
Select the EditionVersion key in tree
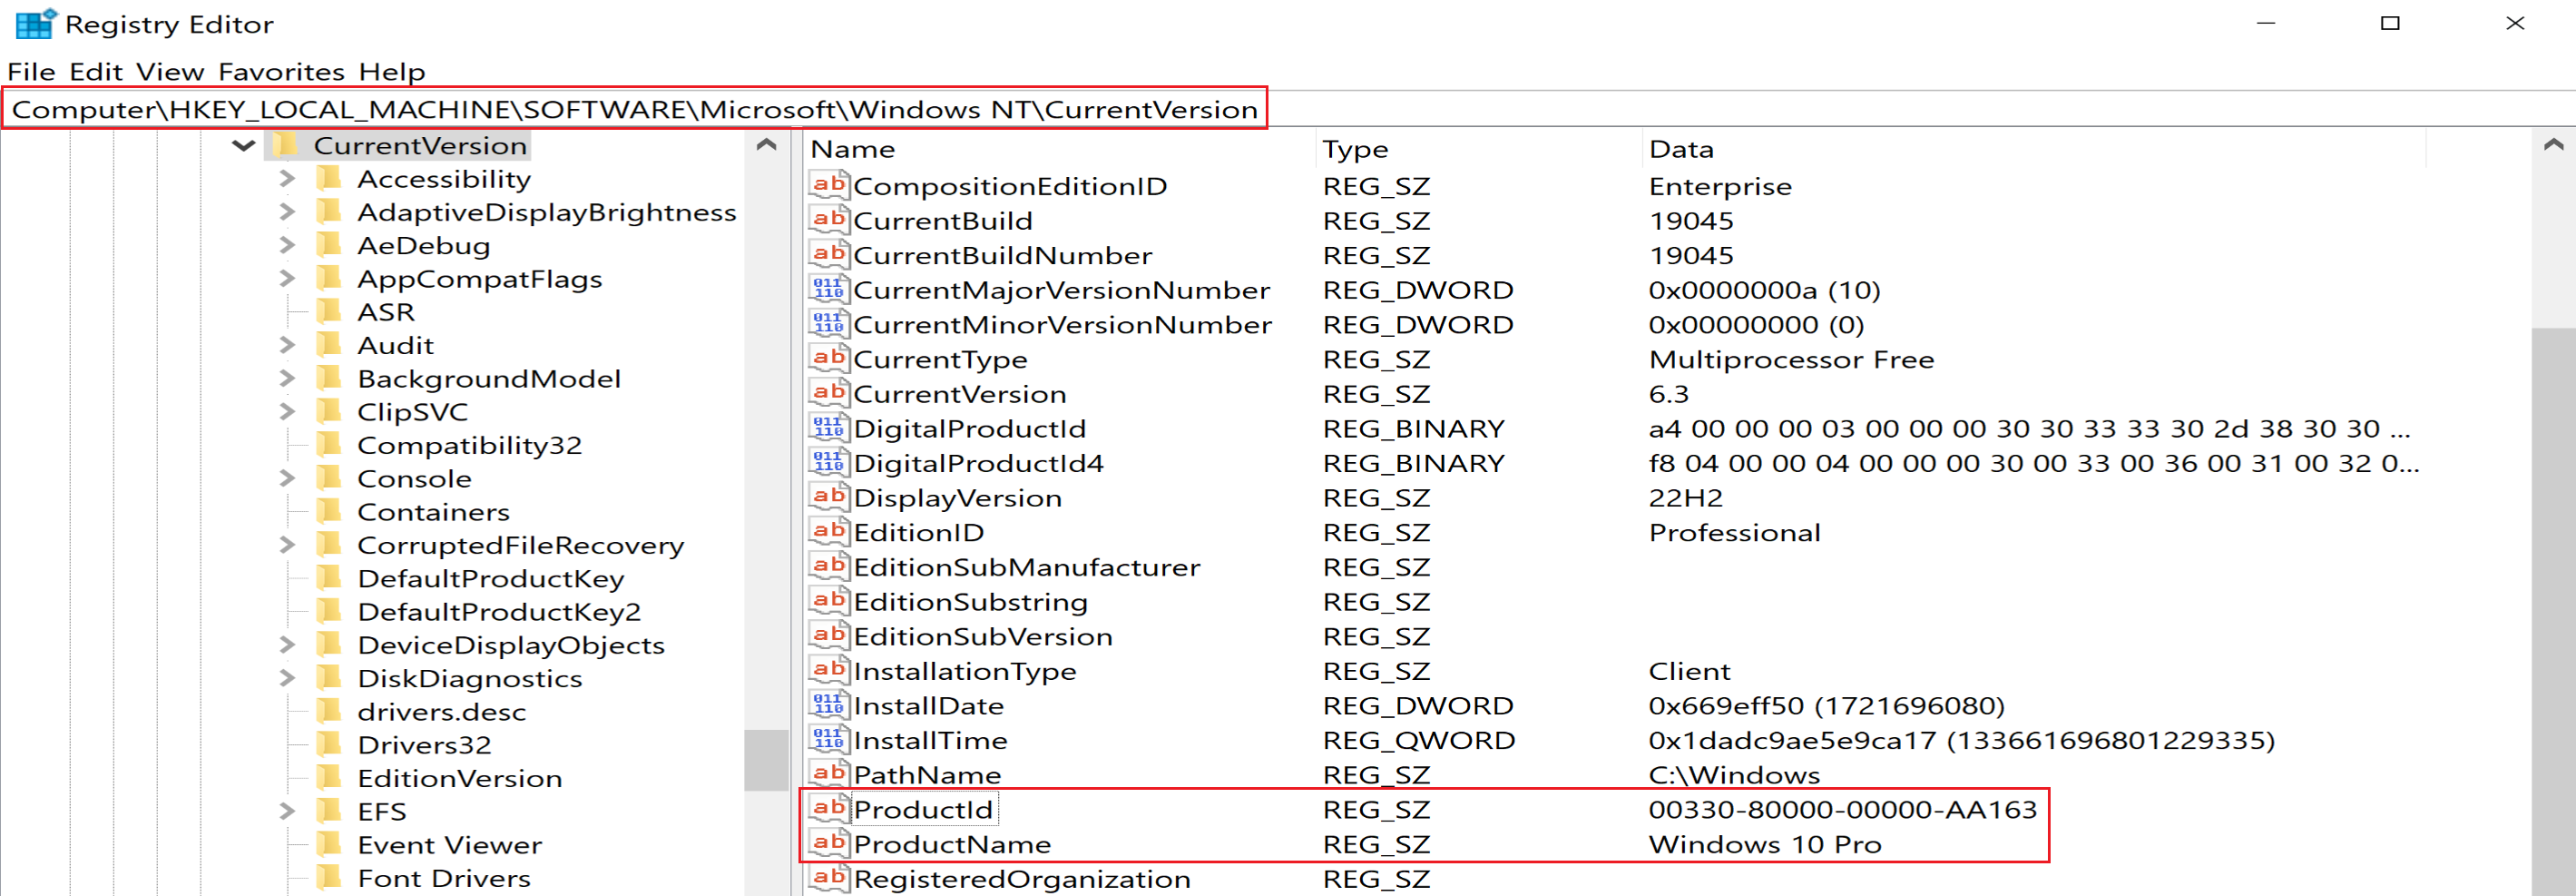pyautogui.click(x=459, y=778)
